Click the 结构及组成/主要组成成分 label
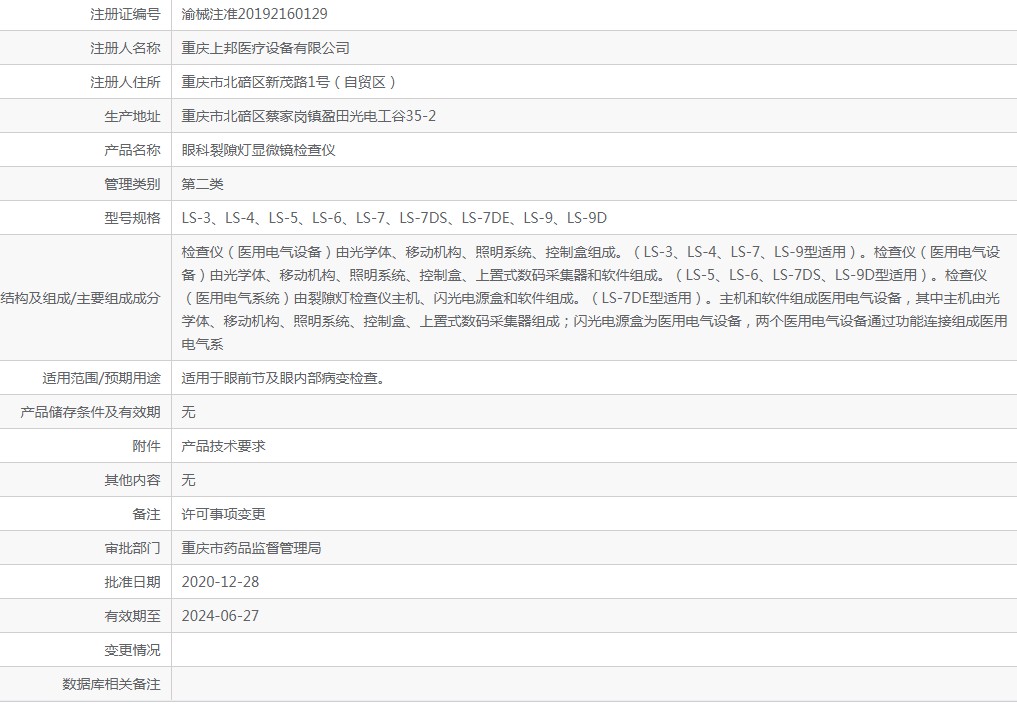 click(80, 298)
